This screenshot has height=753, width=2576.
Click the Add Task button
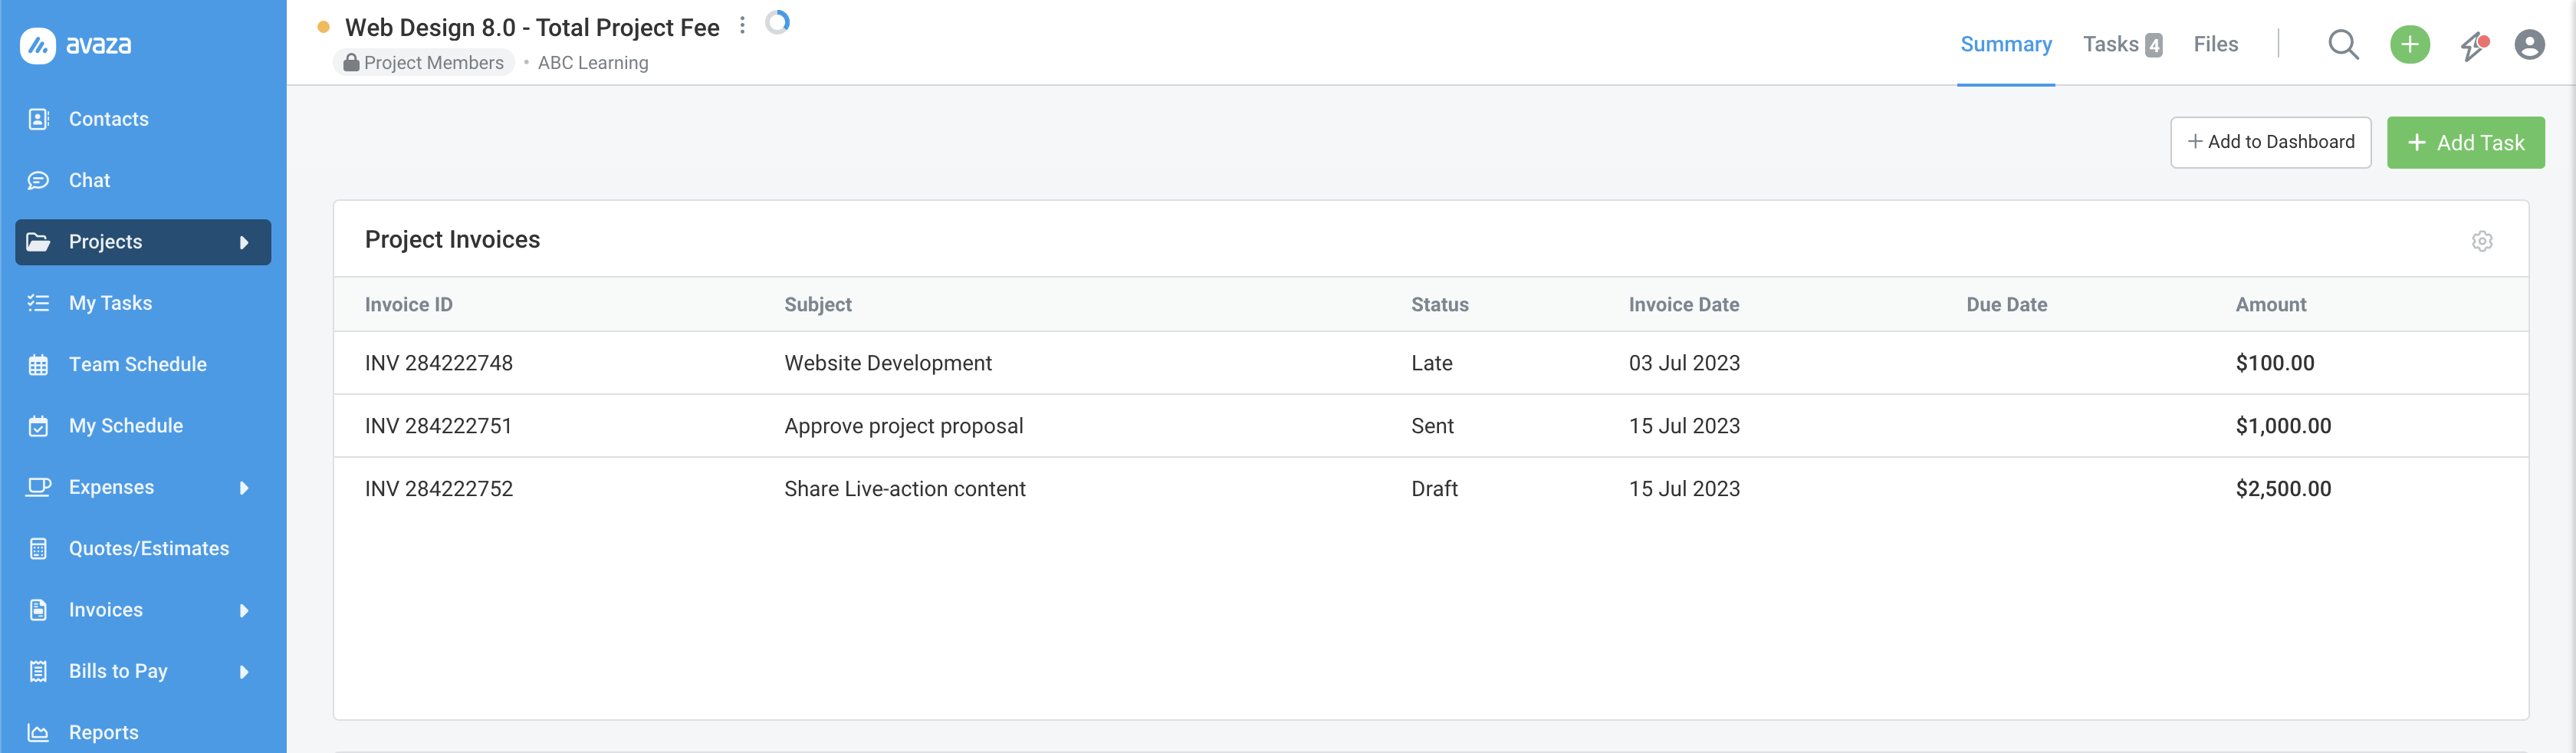pyautogui.click(x=2465, y=143)
